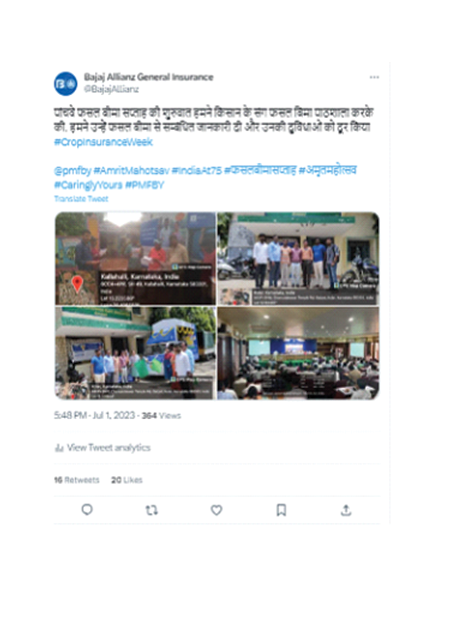Viewport: 449px width, 625px height.
Task: Open the share tweet icon
Action: pos(346,510)
